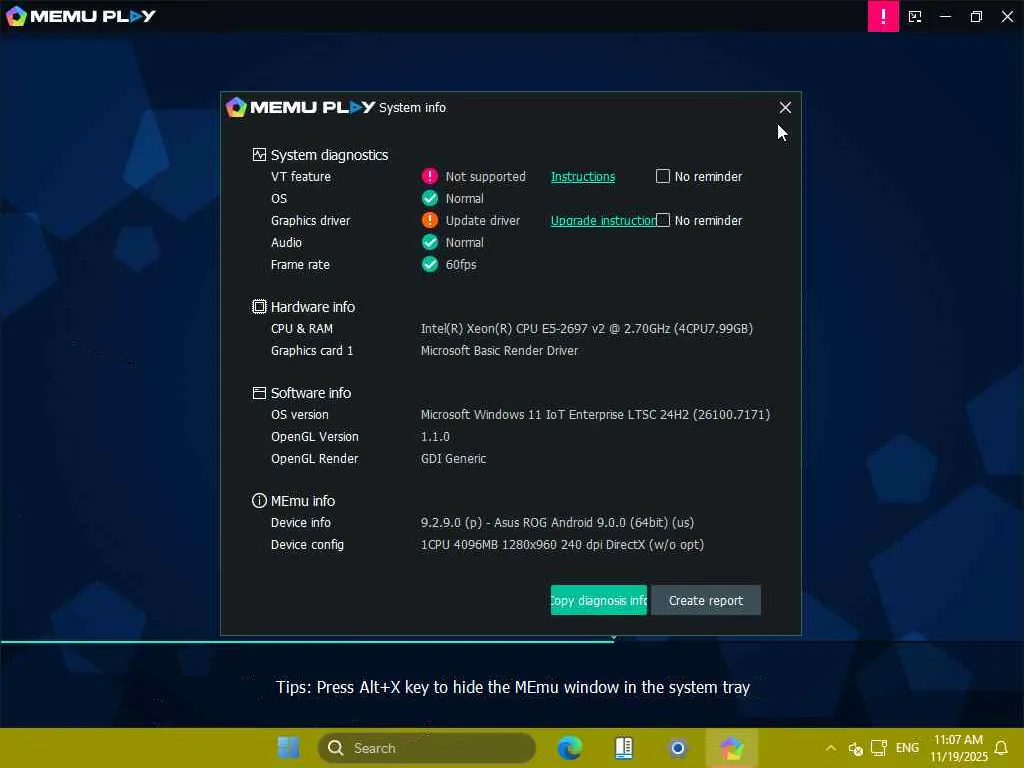Click the network display tray icon
The image size is (1024, 768).
click(879, 748)
